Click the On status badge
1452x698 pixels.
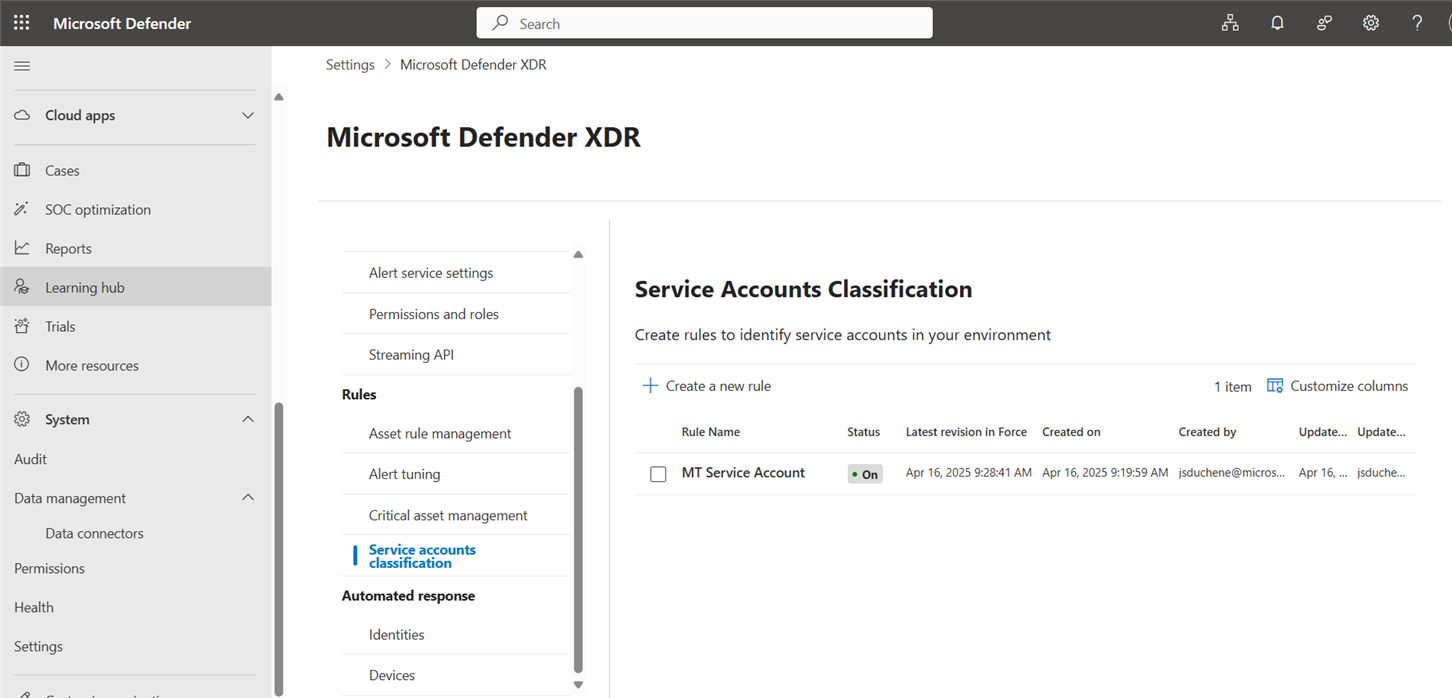(x=865, y=474)
